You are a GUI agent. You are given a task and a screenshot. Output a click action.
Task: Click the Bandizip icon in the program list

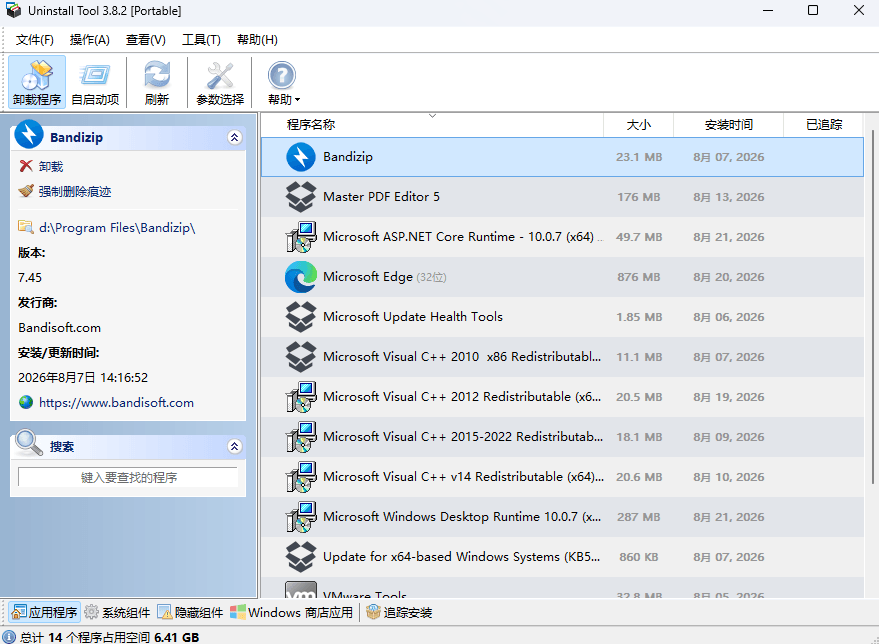point(301,157)
